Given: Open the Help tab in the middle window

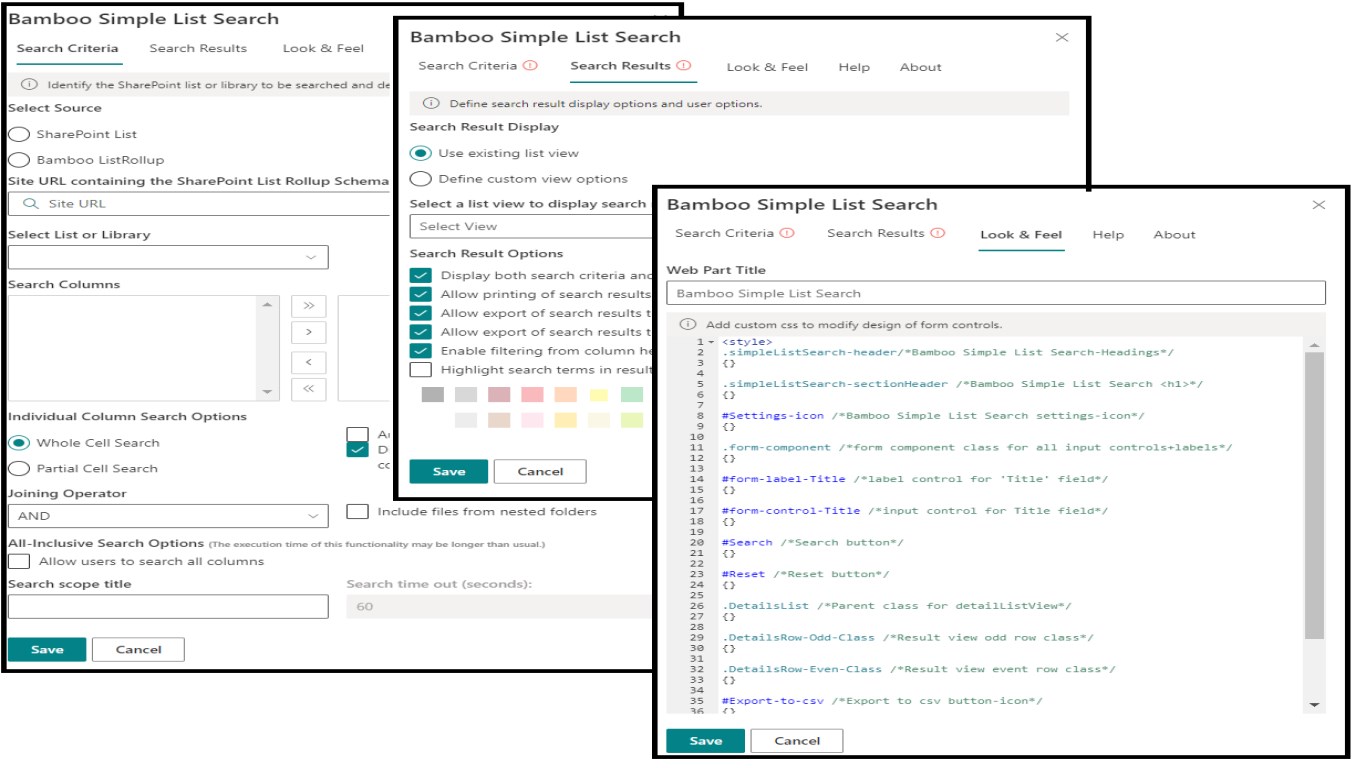Looking at the screenshot, I should pyautogui.click(x=854, y=67).
